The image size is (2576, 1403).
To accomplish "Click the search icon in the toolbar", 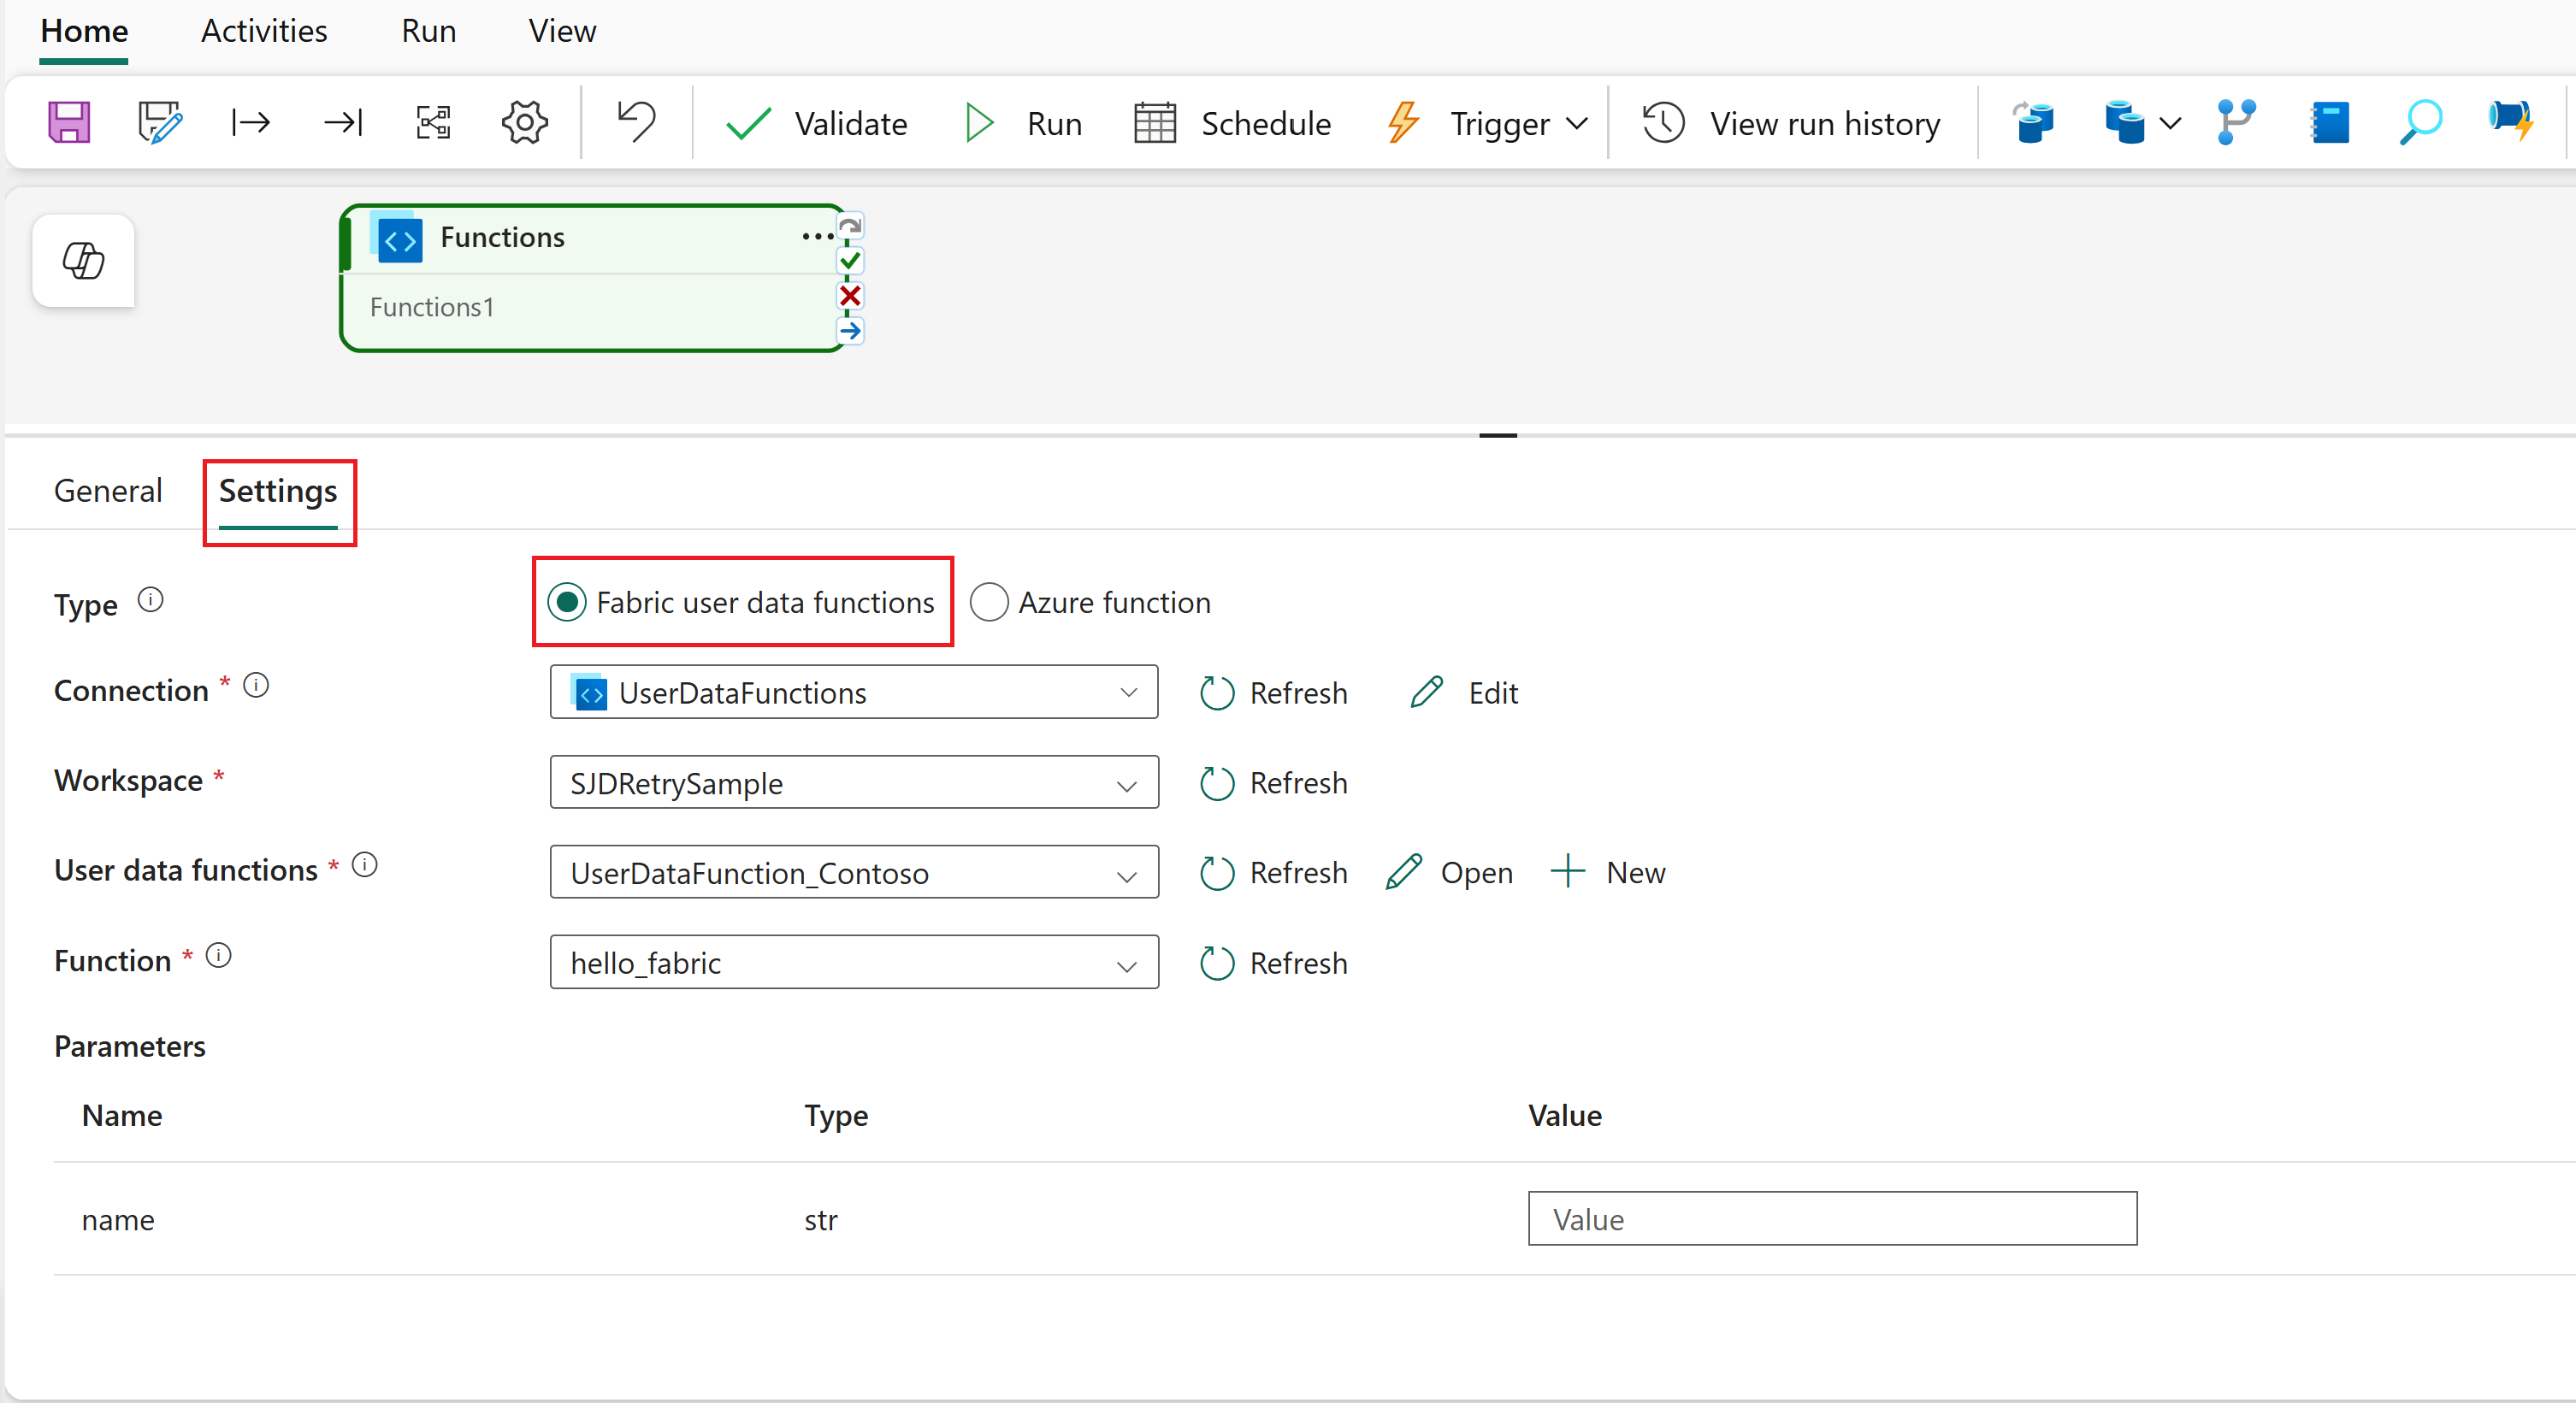I will [2420, 122].
